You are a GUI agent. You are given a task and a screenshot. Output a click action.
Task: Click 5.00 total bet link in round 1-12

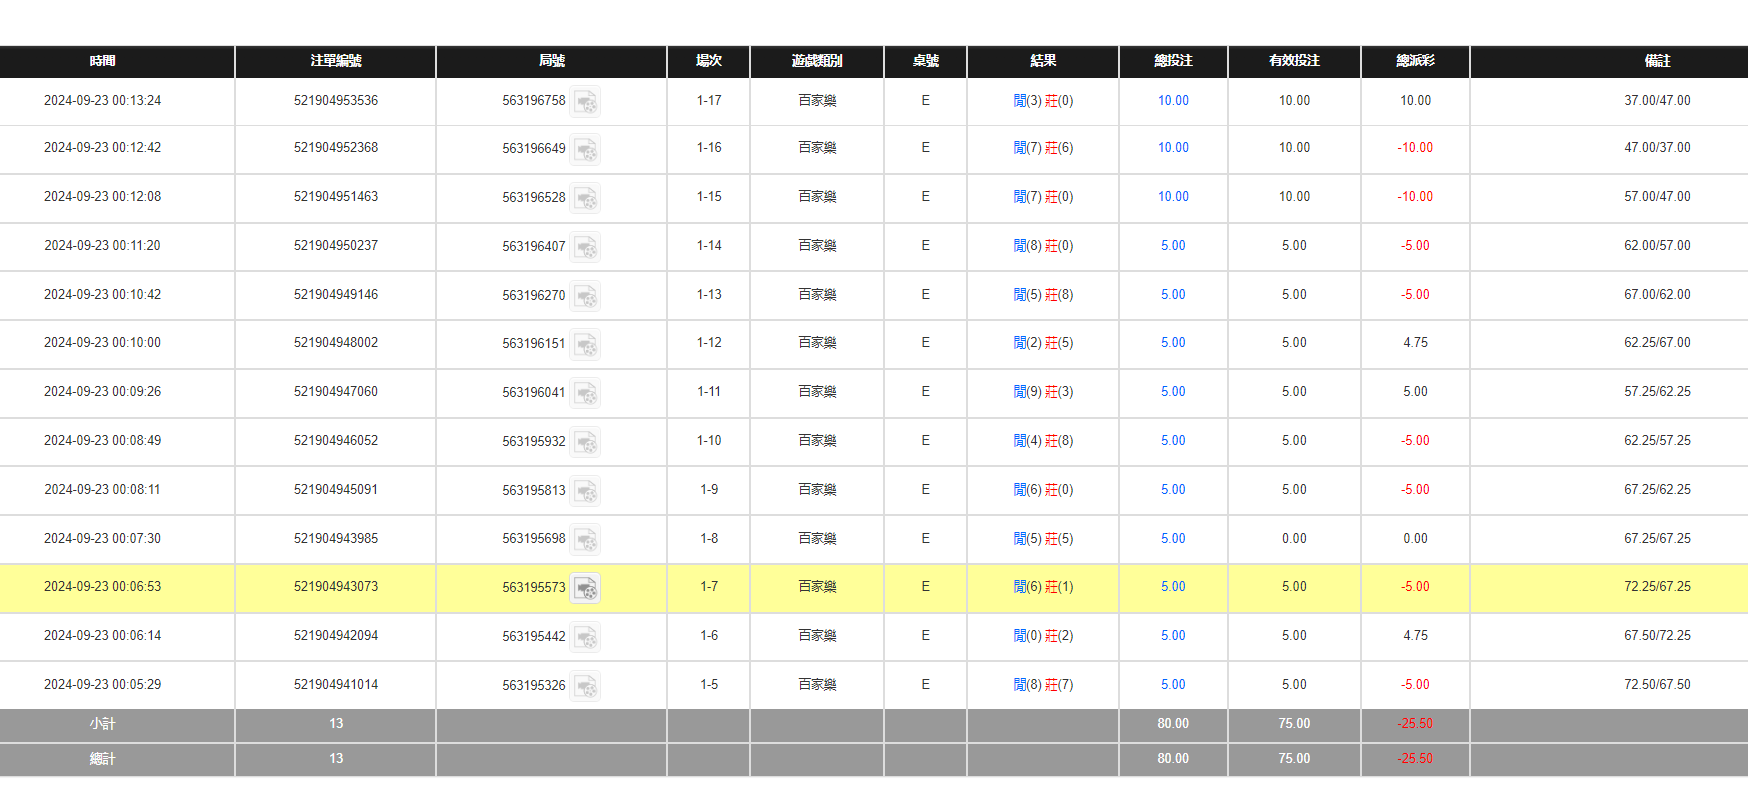[1173, 343]
